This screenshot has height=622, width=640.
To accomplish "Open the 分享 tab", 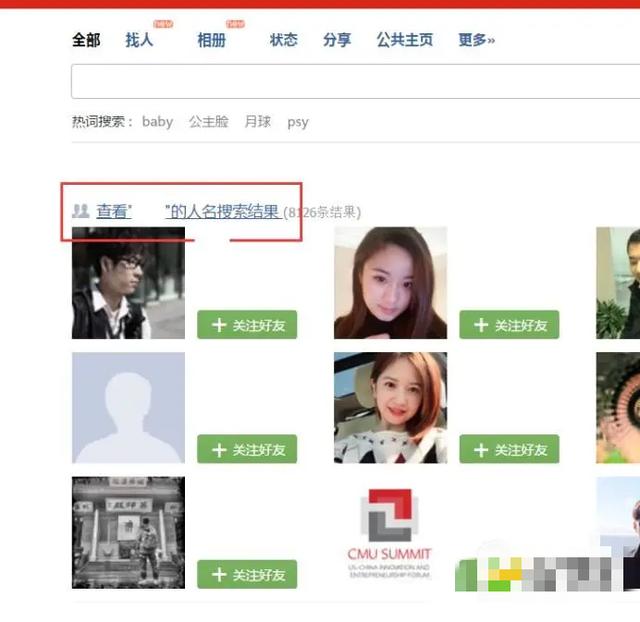I will pyautogui.click(x=337, y=40).
